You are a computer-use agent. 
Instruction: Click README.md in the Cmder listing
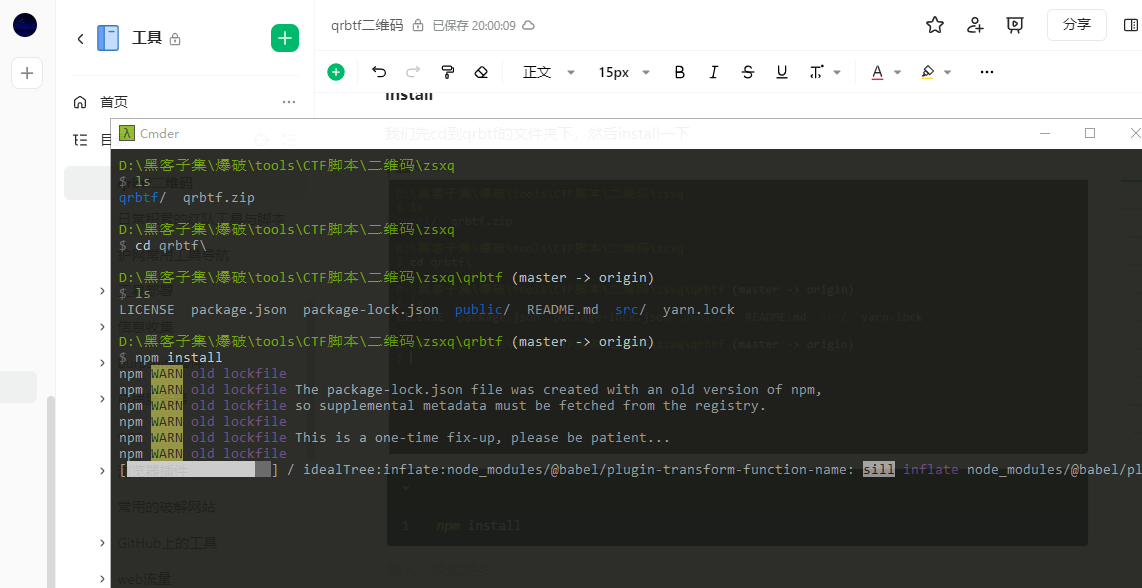(x=562, y=310)
